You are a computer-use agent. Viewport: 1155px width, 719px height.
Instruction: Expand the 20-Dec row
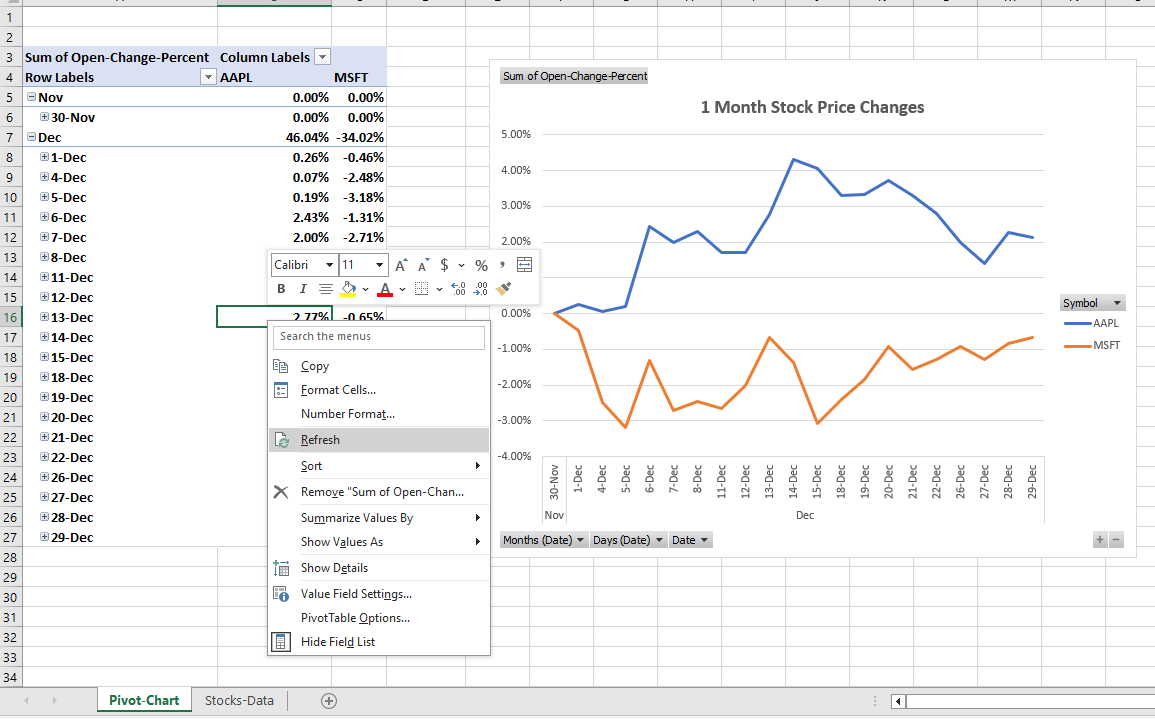[x=44, y=416]
